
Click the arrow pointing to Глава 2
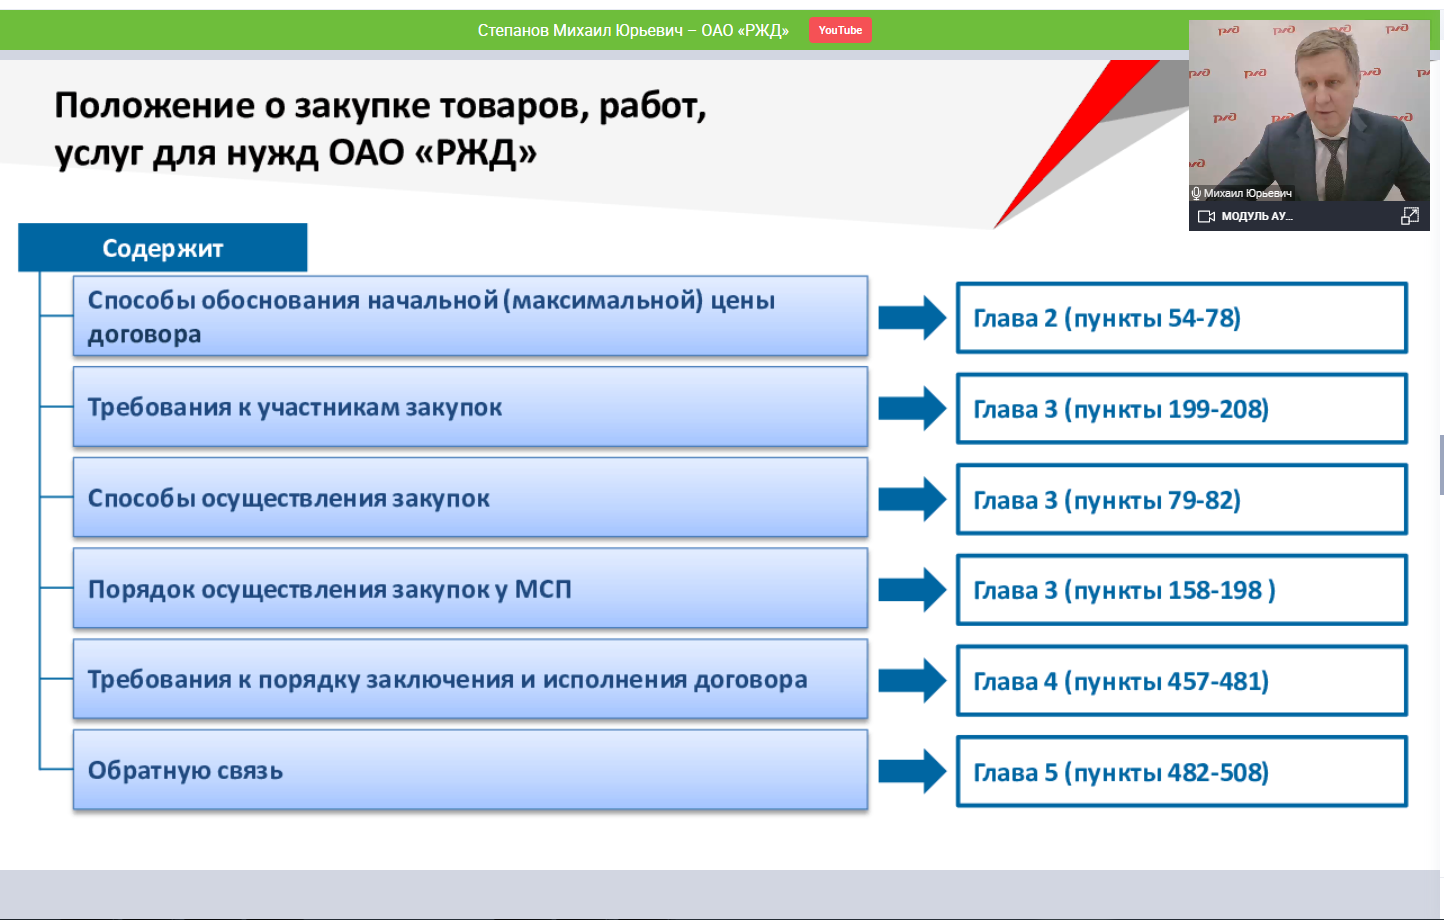(911, 318)
